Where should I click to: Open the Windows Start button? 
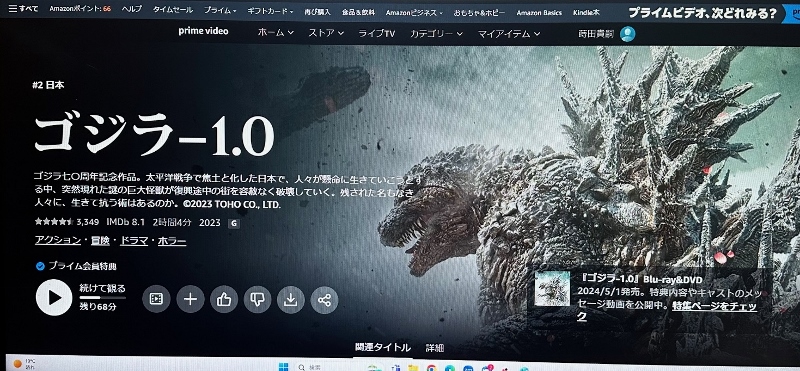(x=283, y=367)
